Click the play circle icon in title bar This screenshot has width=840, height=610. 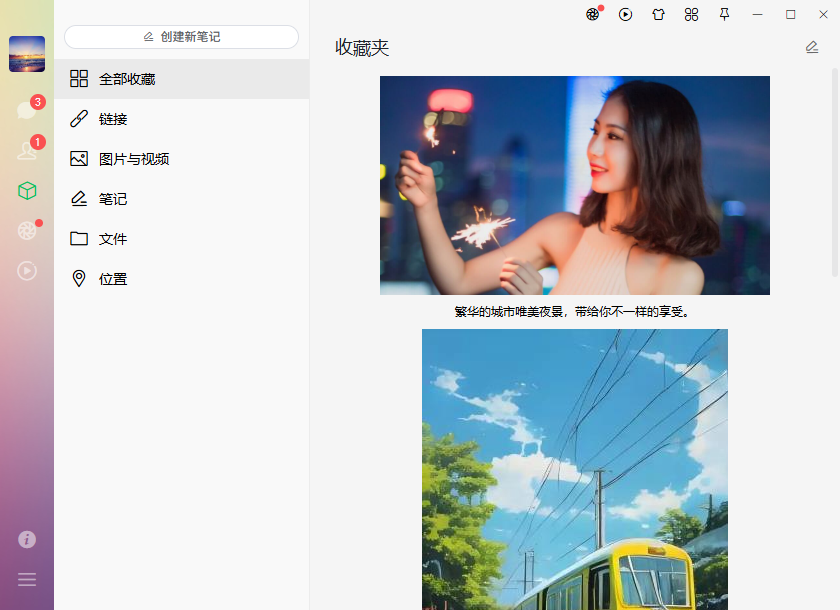coord(625,14)
